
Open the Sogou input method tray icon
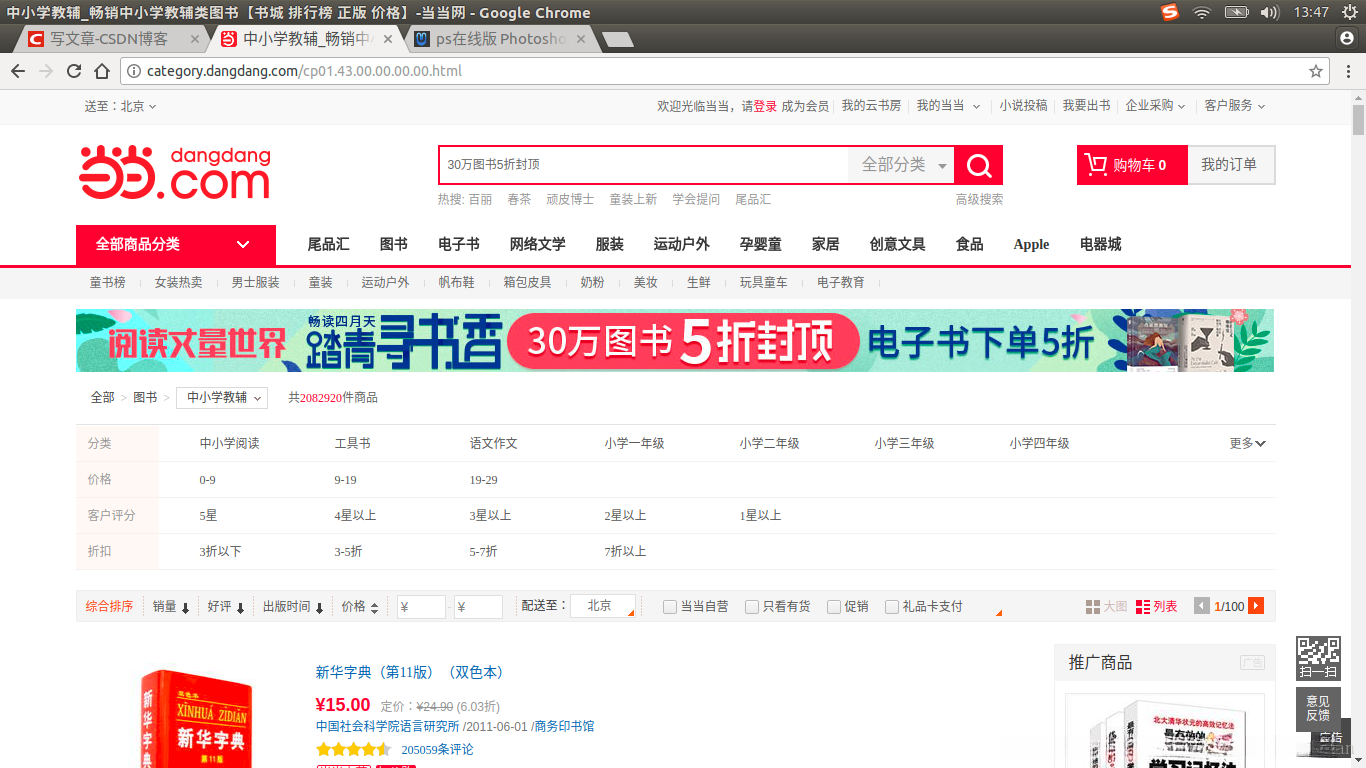[x=1170, y=12]
